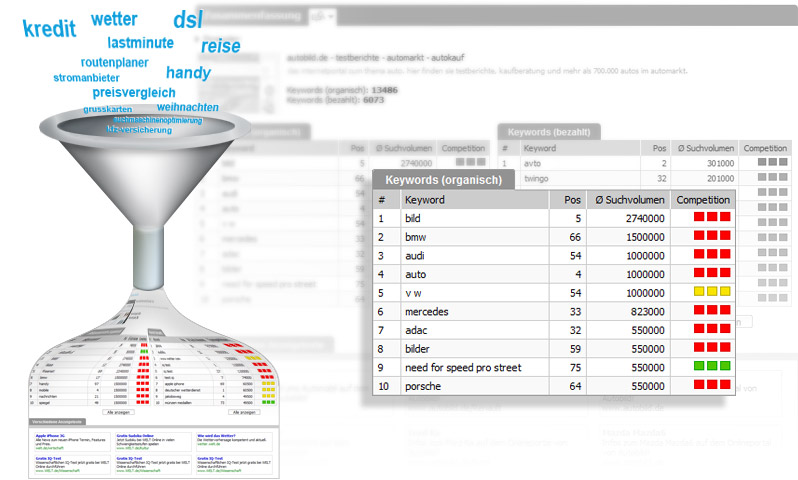The width and height of the screenshot is (798, 480).
Task: Click 'routenplaner' in the tag cloud
Action: click(115, 63)
